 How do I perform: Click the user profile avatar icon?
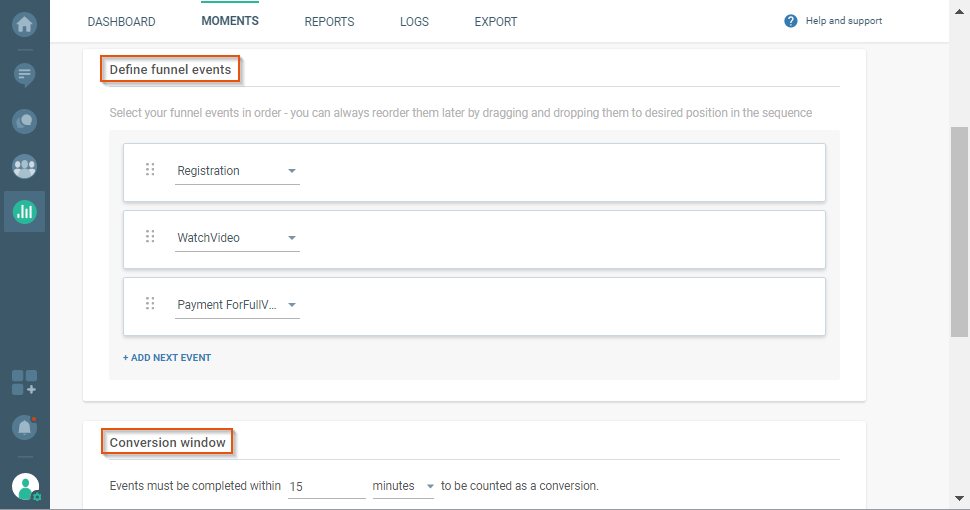point(25,487)
